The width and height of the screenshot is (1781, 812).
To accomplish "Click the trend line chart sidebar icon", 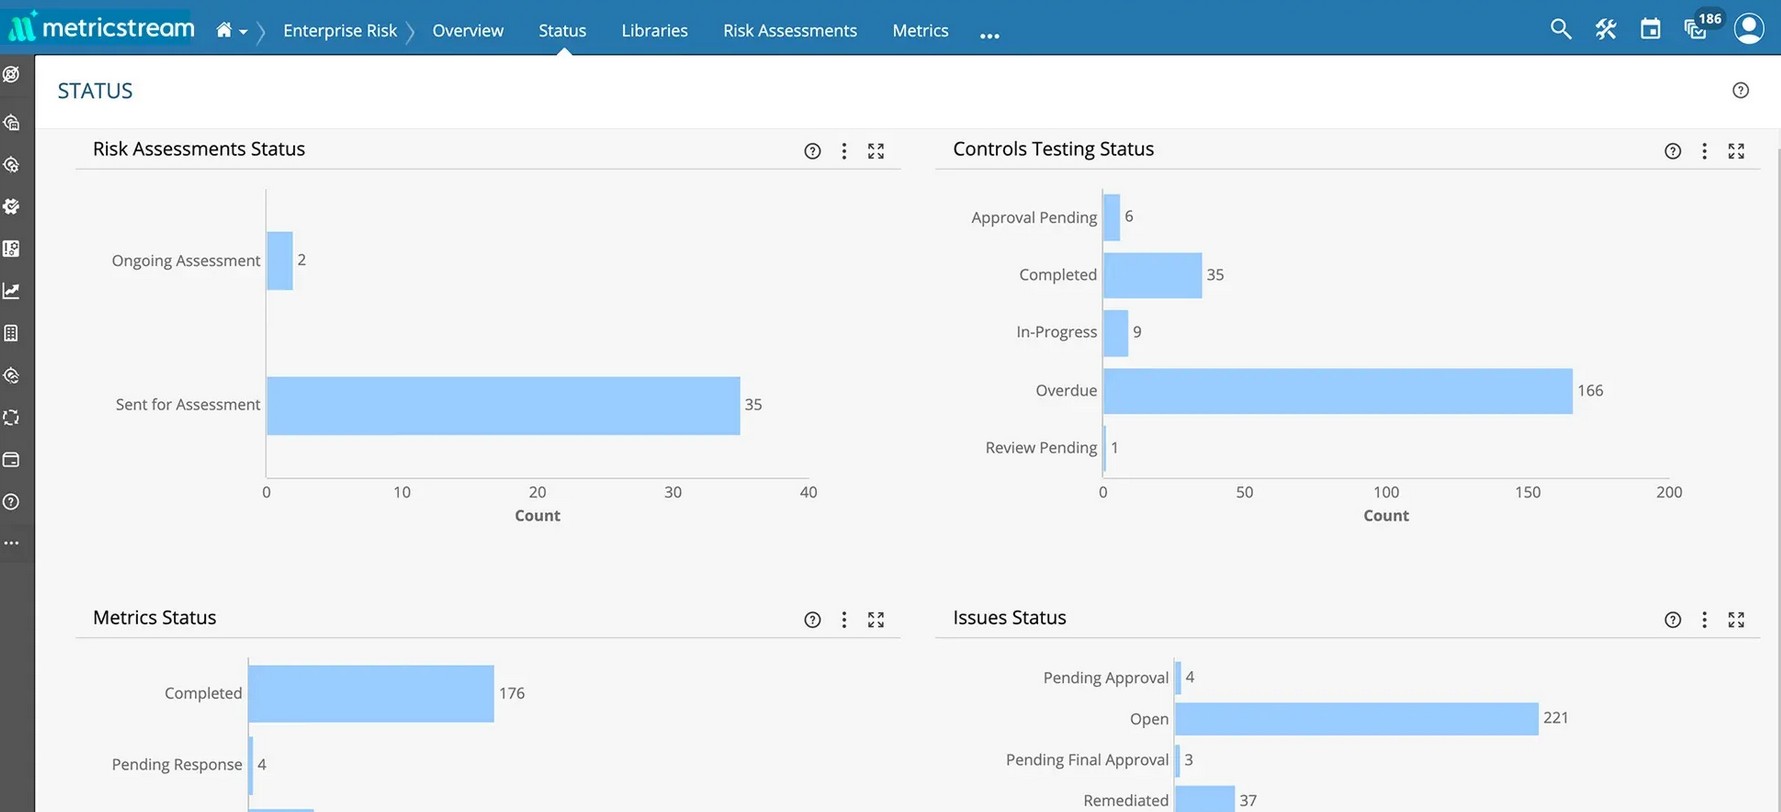I will (12, 291).
